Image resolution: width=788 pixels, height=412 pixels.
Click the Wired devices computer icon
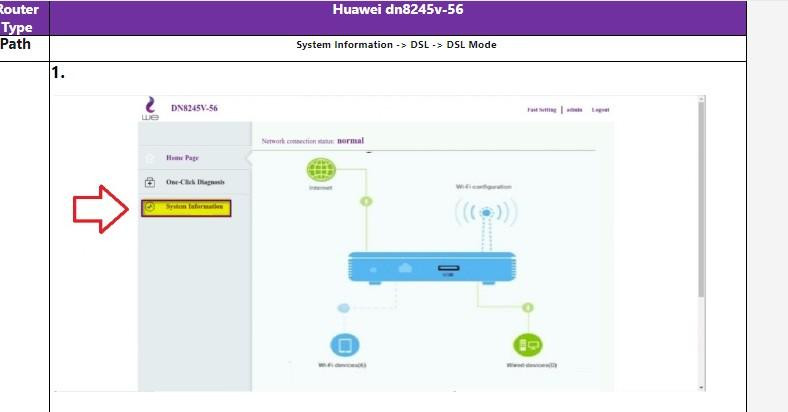528,345
